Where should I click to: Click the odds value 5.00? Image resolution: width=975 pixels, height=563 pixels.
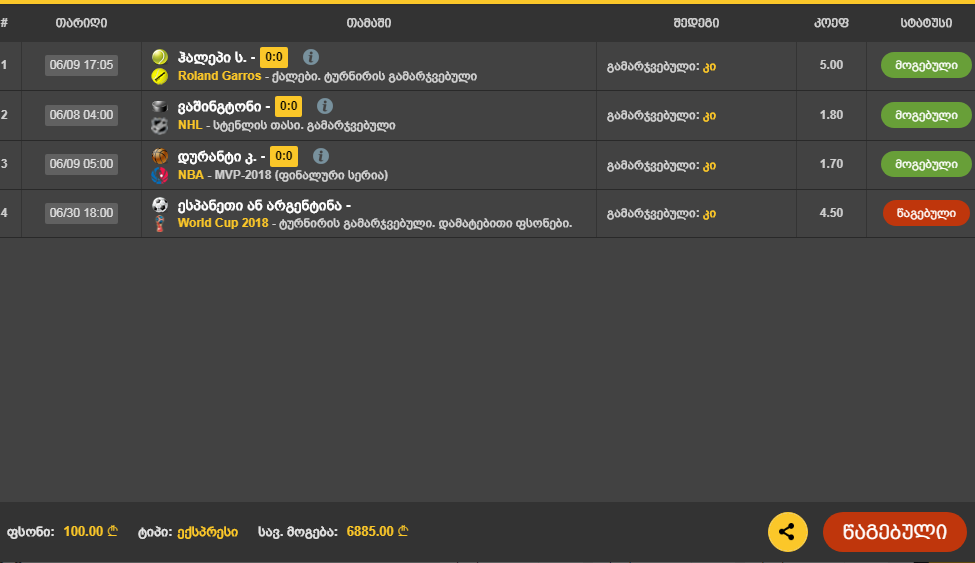(831, 65)
